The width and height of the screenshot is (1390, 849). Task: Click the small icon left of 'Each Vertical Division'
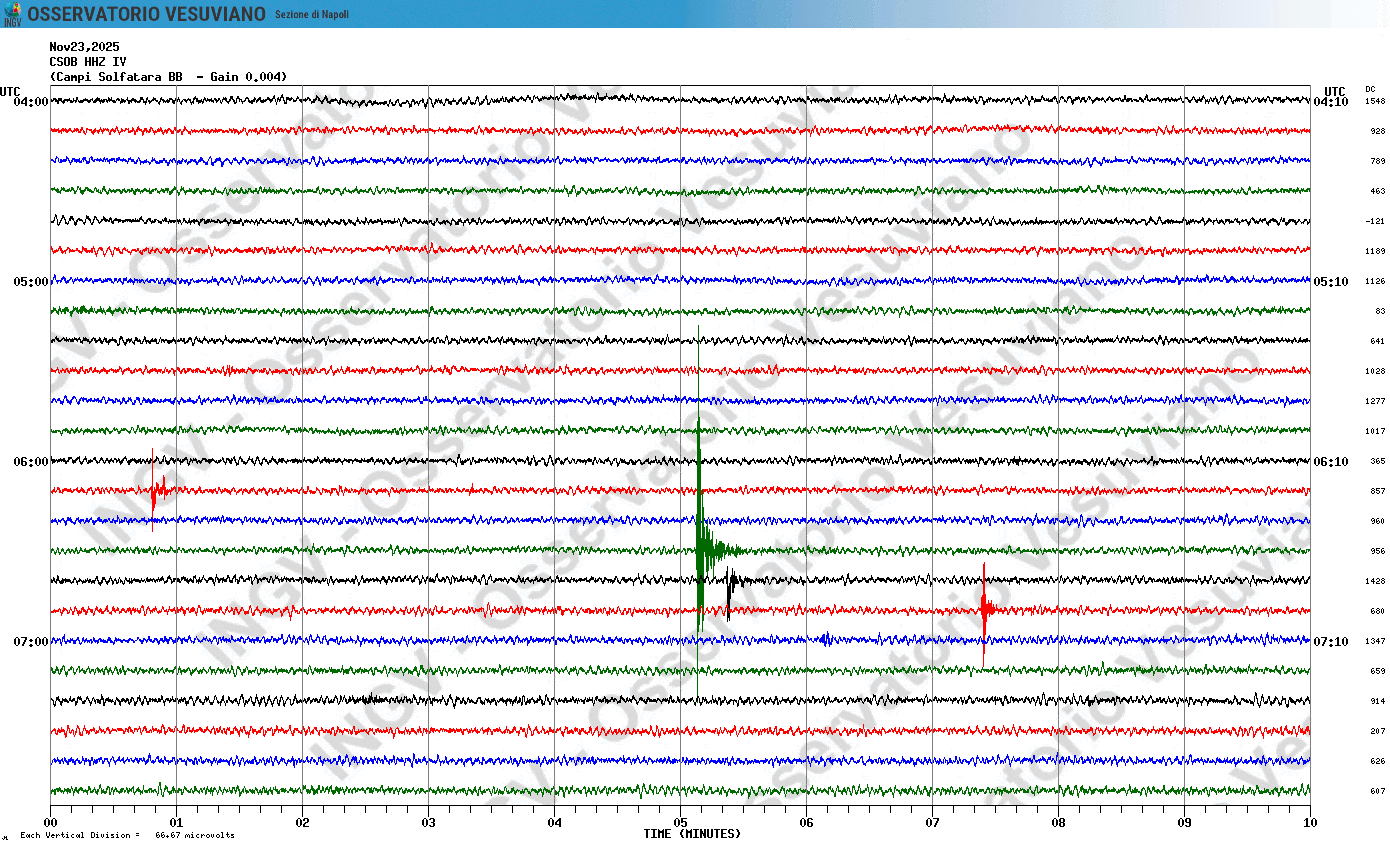pyautogui.click(x=5, y=837)
